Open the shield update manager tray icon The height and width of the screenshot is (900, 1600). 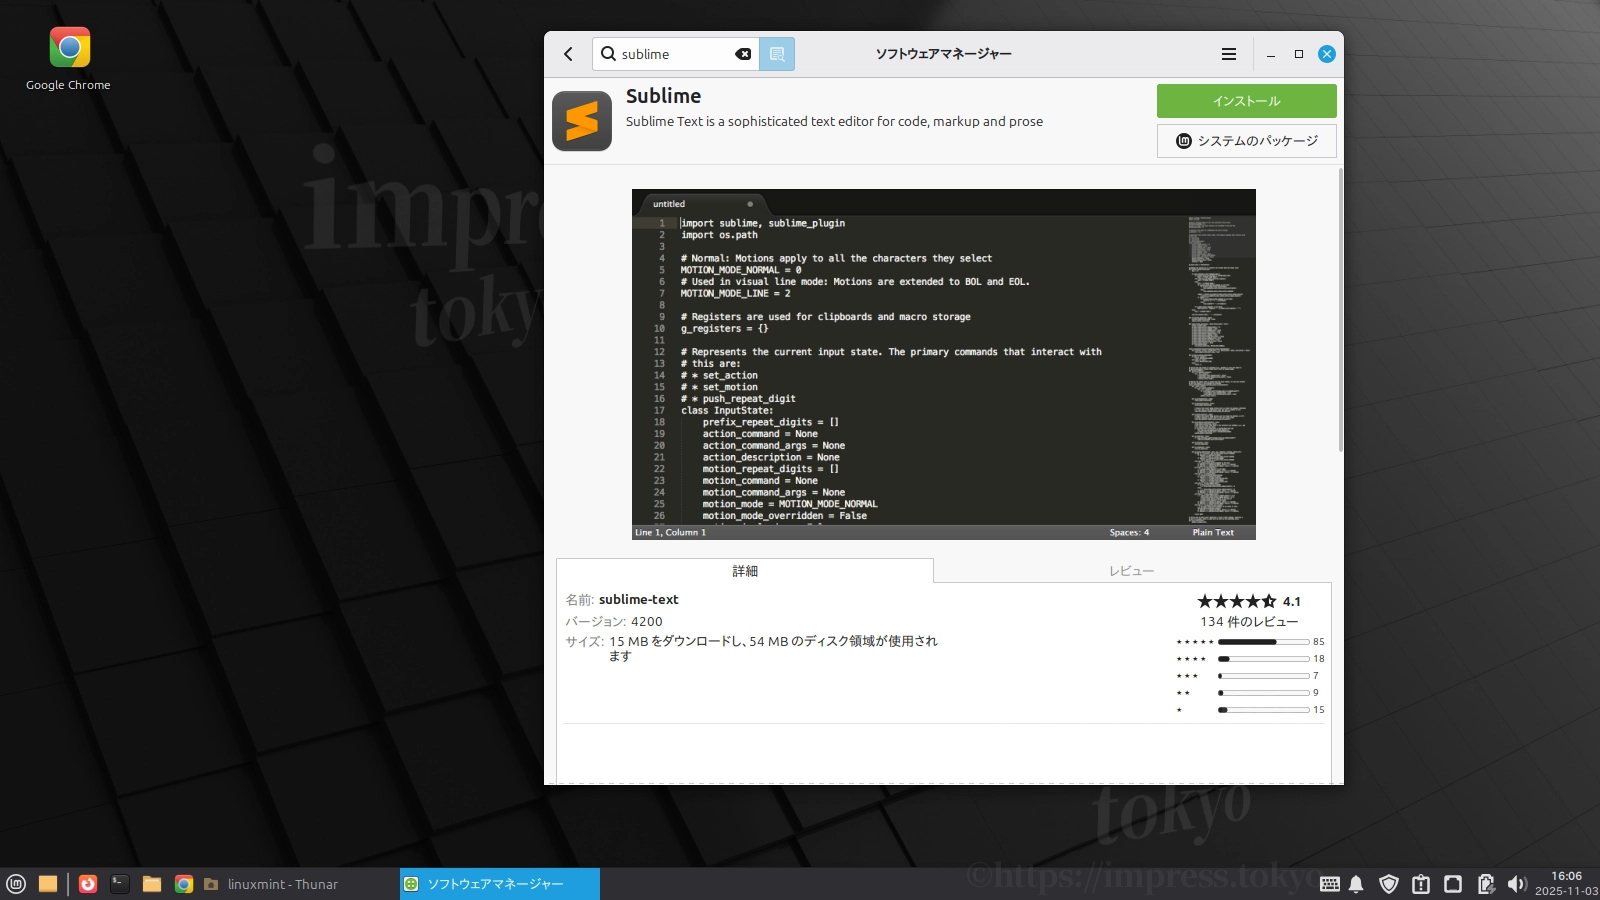pyautogui.click(x=1389, y=884)
